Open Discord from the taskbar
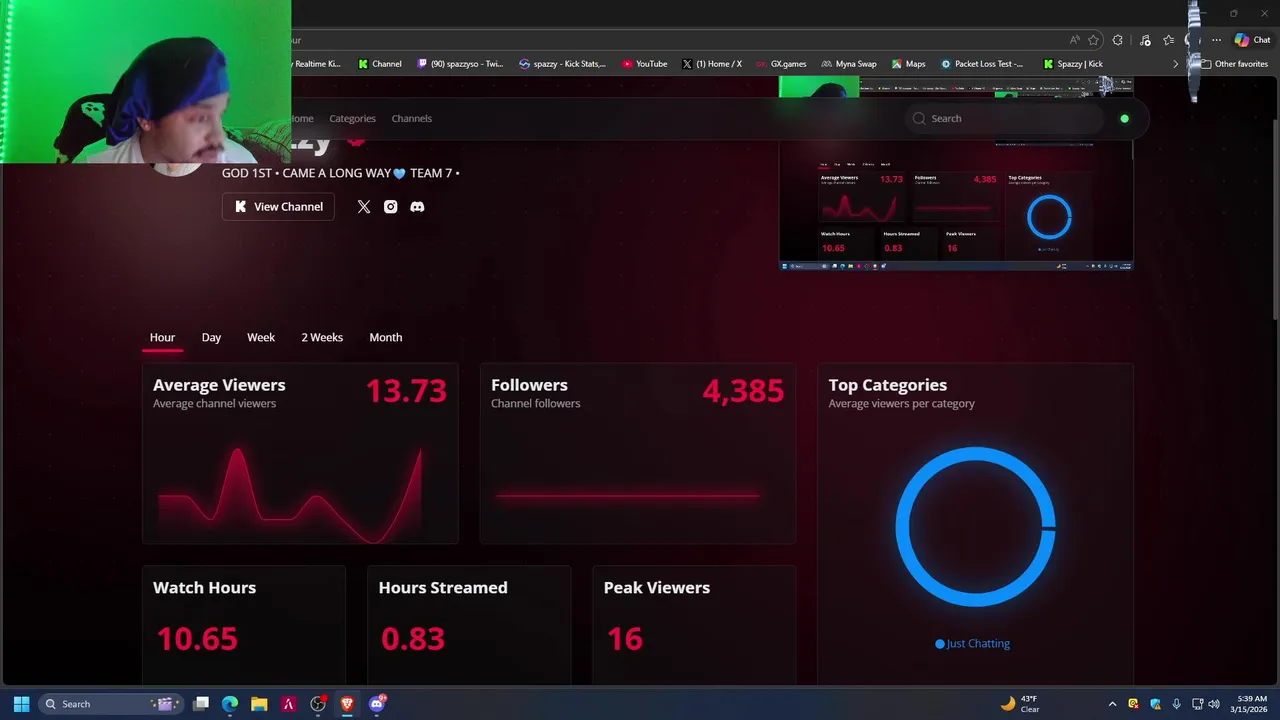This screenshot has width=1280, height=720. [x=377, y=704]
